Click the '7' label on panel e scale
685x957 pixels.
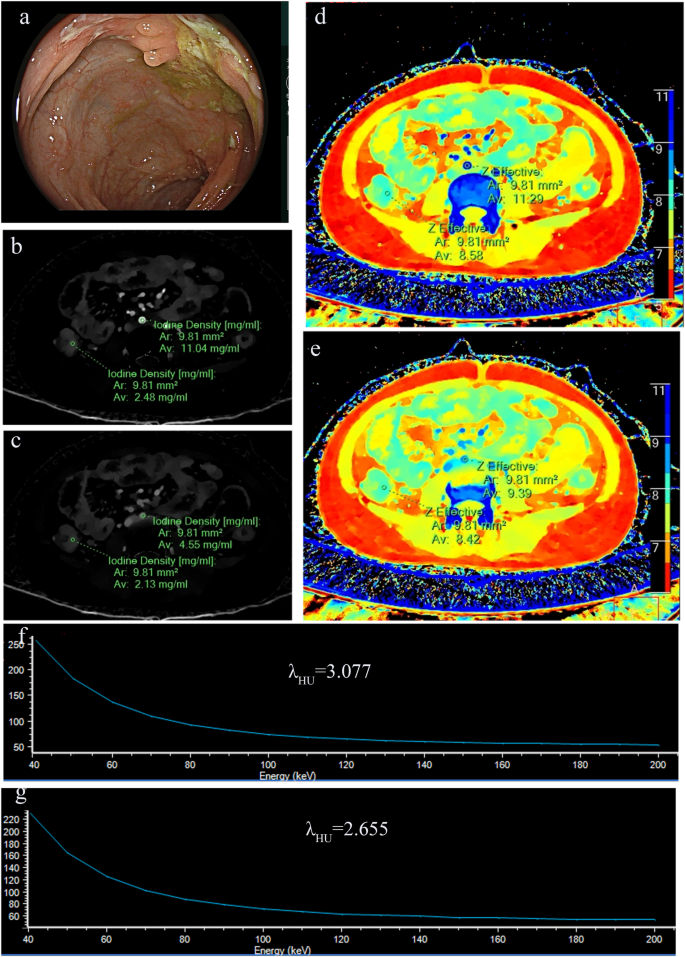tap(655, 547)
